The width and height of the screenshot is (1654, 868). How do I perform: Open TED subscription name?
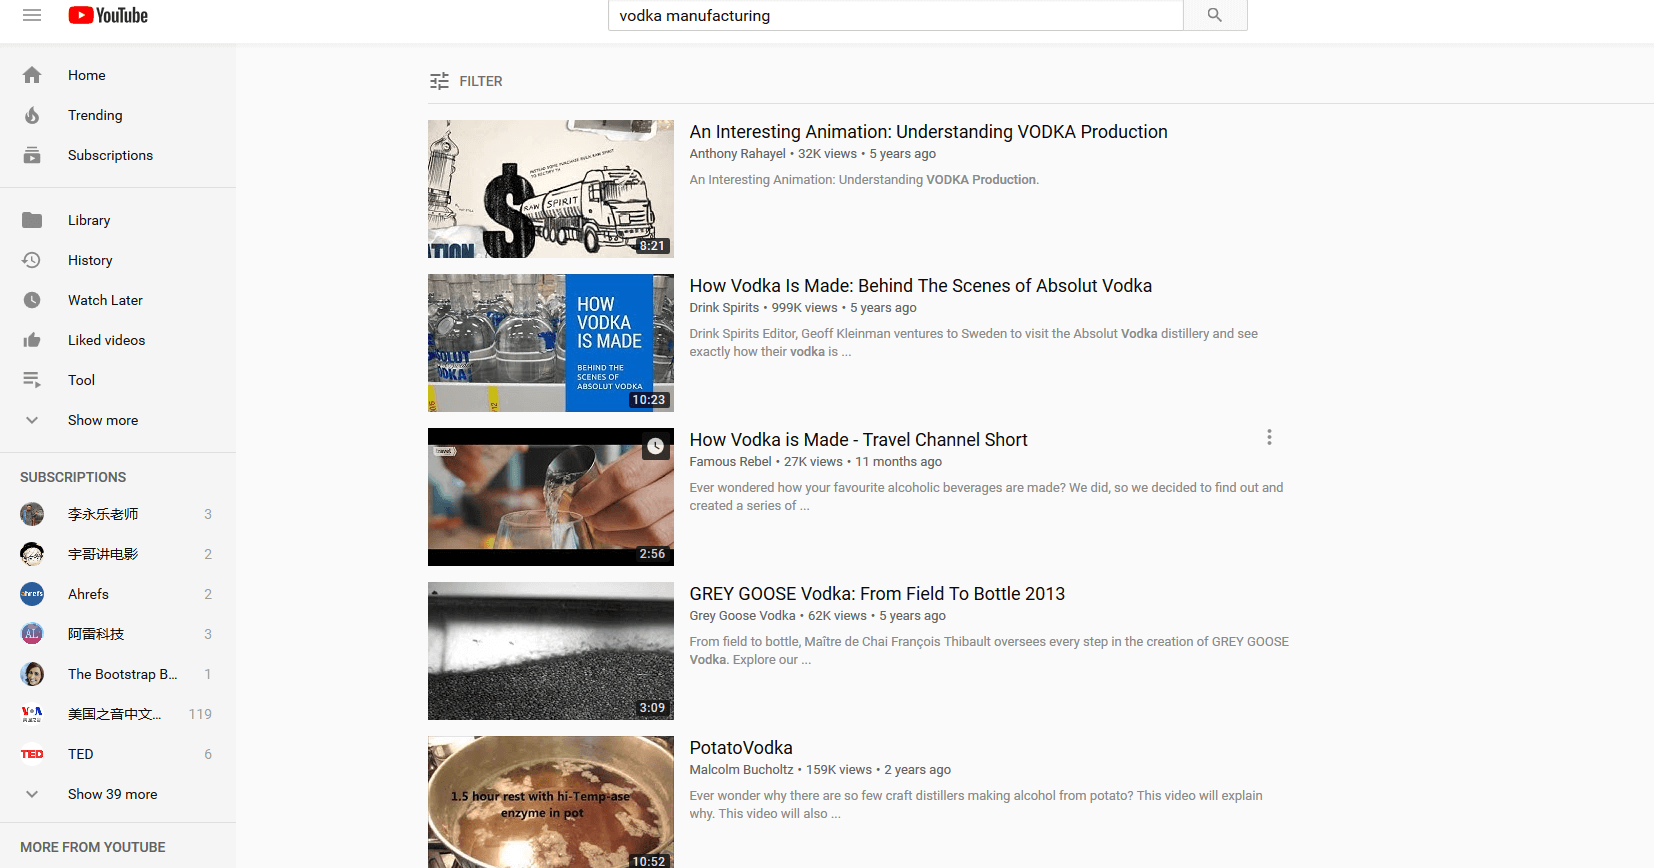pos(81,754)
